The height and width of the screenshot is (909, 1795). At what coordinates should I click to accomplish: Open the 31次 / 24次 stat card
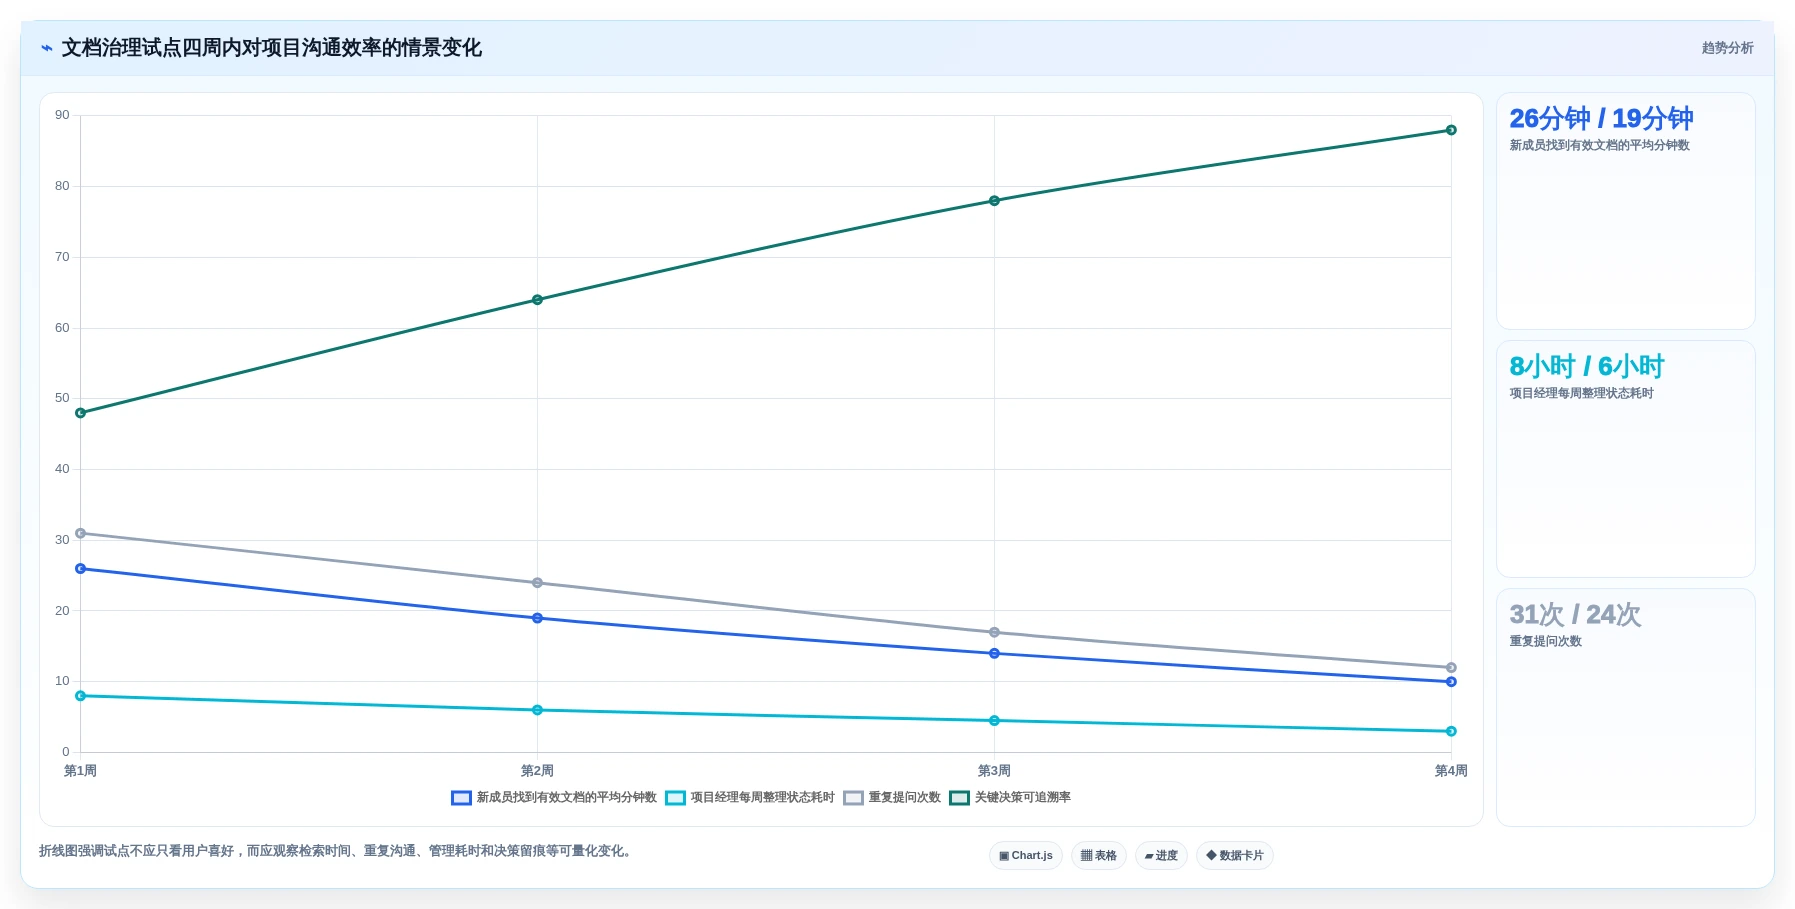point(1625,707)
